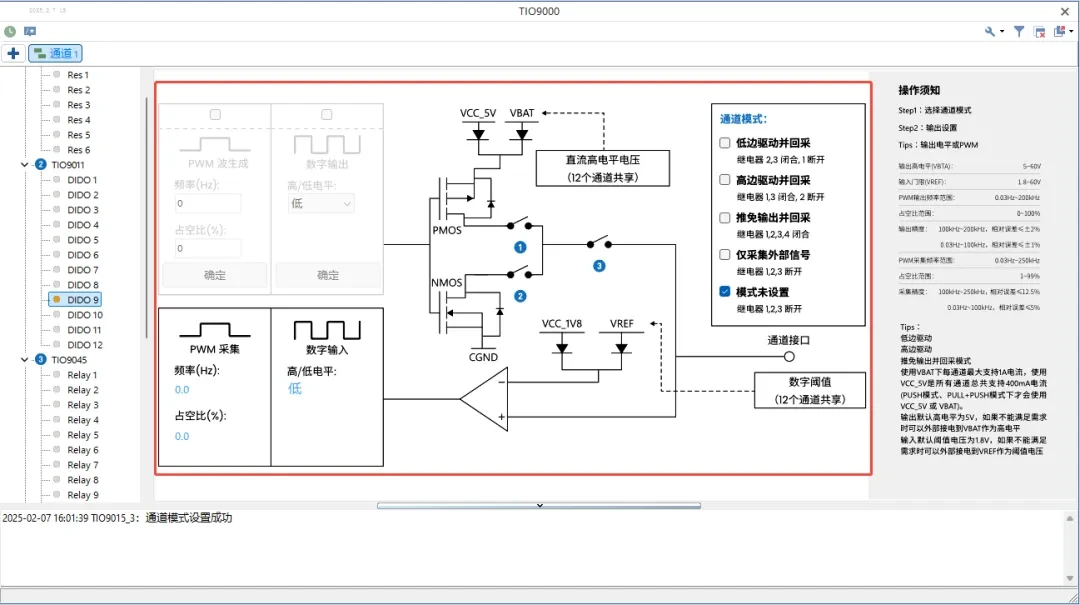Click the clock icon in the toolbar
Screen dimensions: 1080x605
tap(10, 32)
